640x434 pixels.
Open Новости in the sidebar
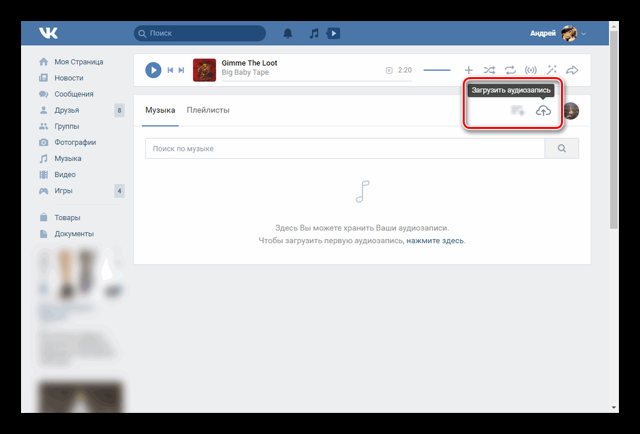69,78
